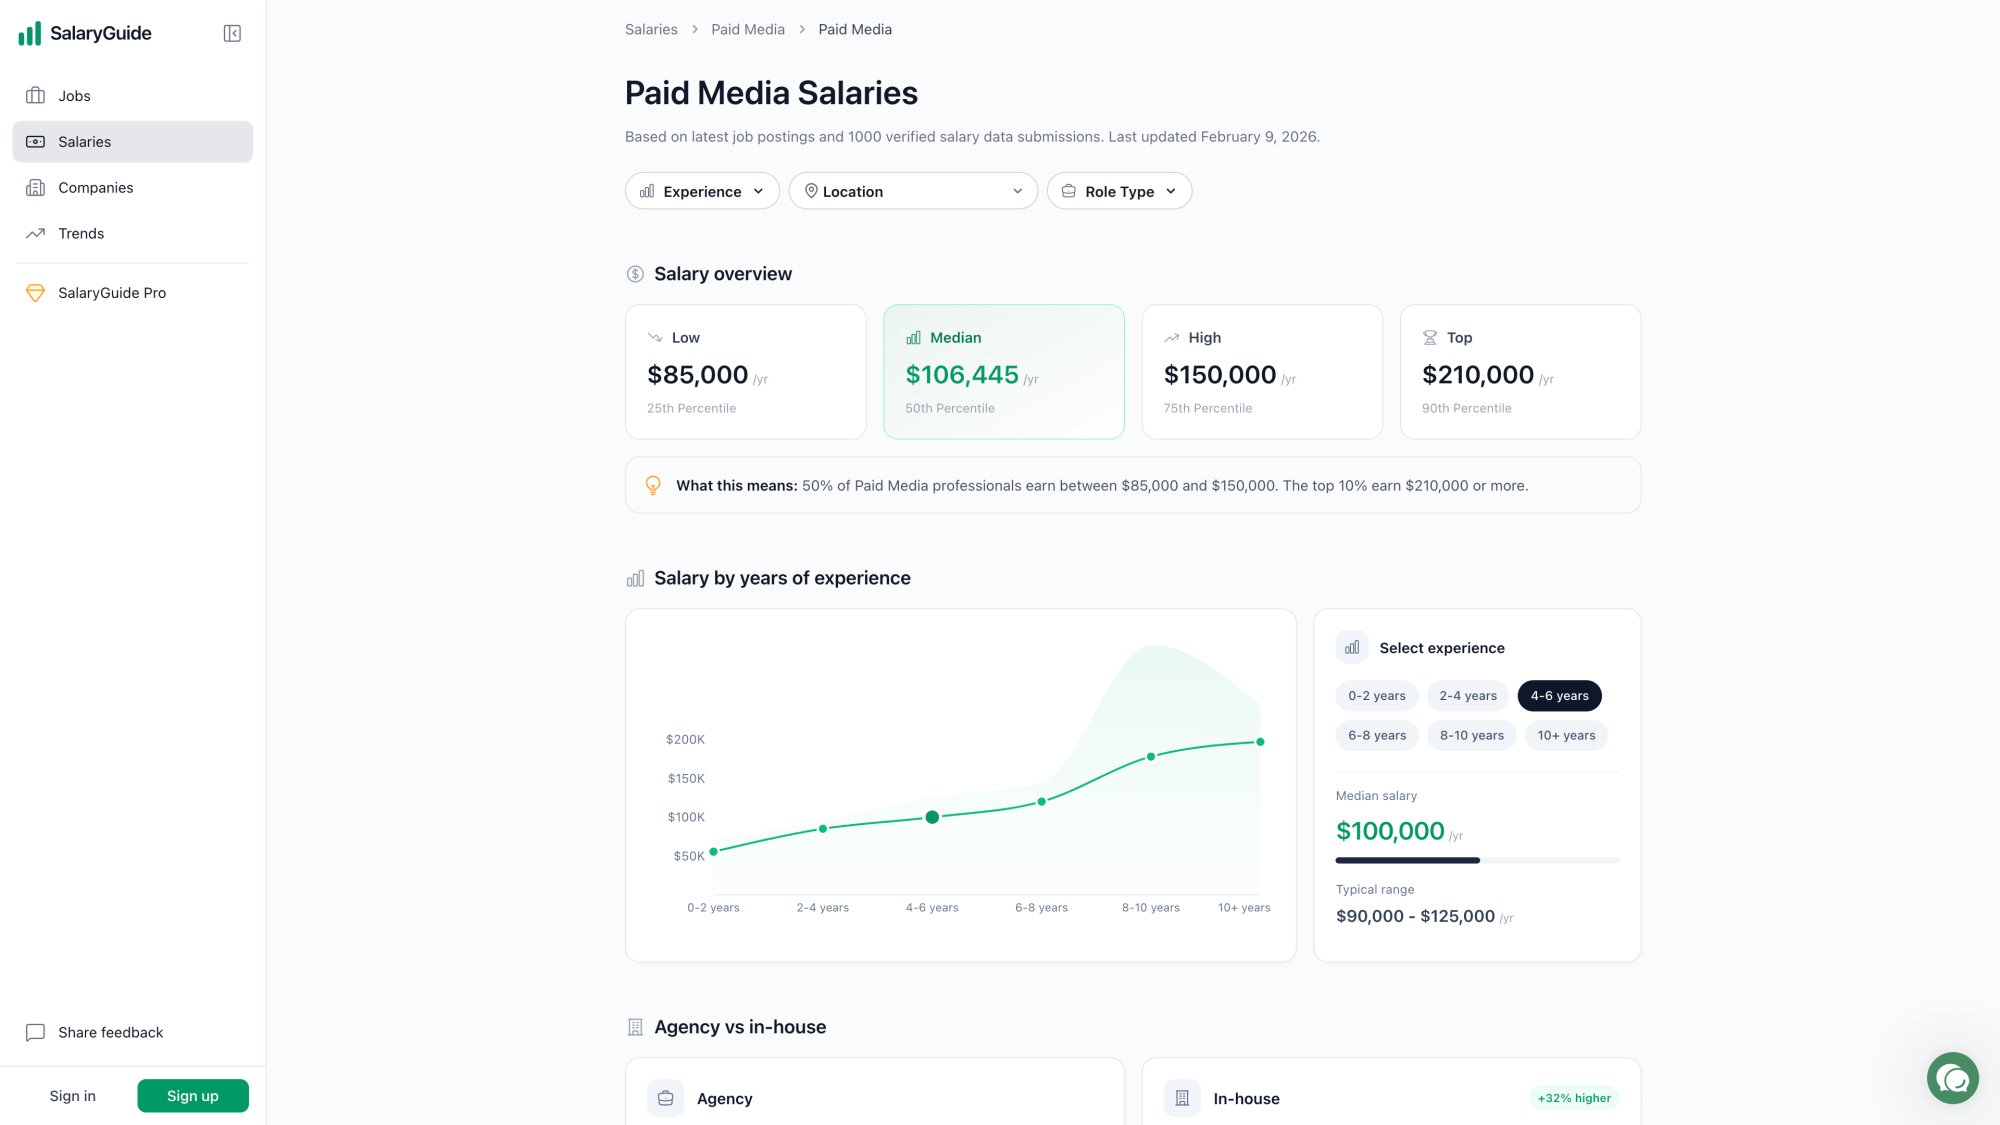
Task: Select the Salaries sidebar icon
Action: 36,141
